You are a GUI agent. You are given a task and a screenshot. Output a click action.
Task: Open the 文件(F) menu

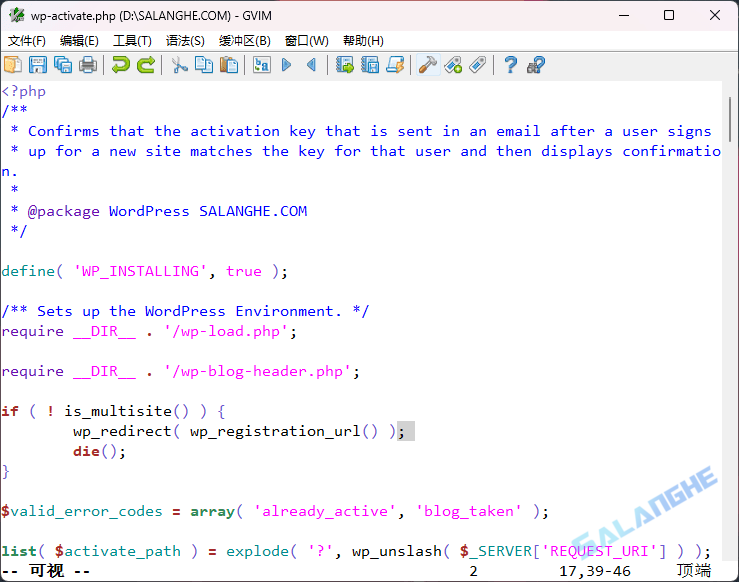(x=27, y=41)
